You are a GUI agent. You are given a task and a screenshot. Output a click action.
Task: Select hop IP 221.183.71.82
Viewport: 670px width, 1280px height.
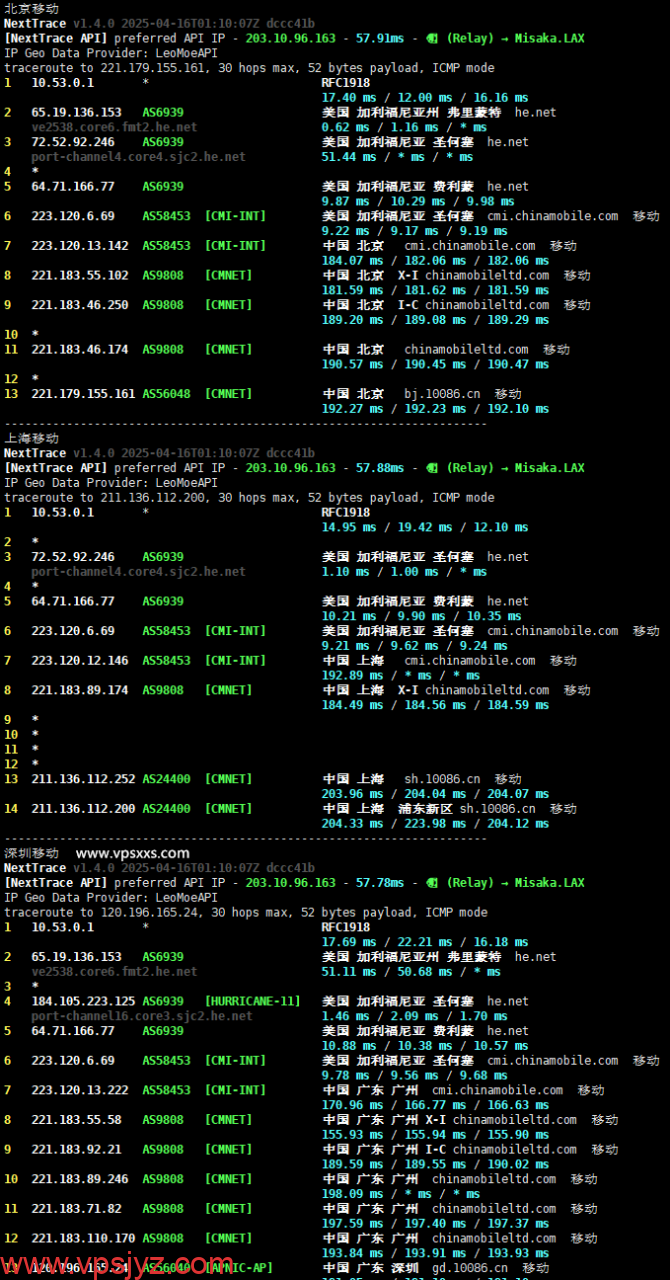(x=76, y=1209)
